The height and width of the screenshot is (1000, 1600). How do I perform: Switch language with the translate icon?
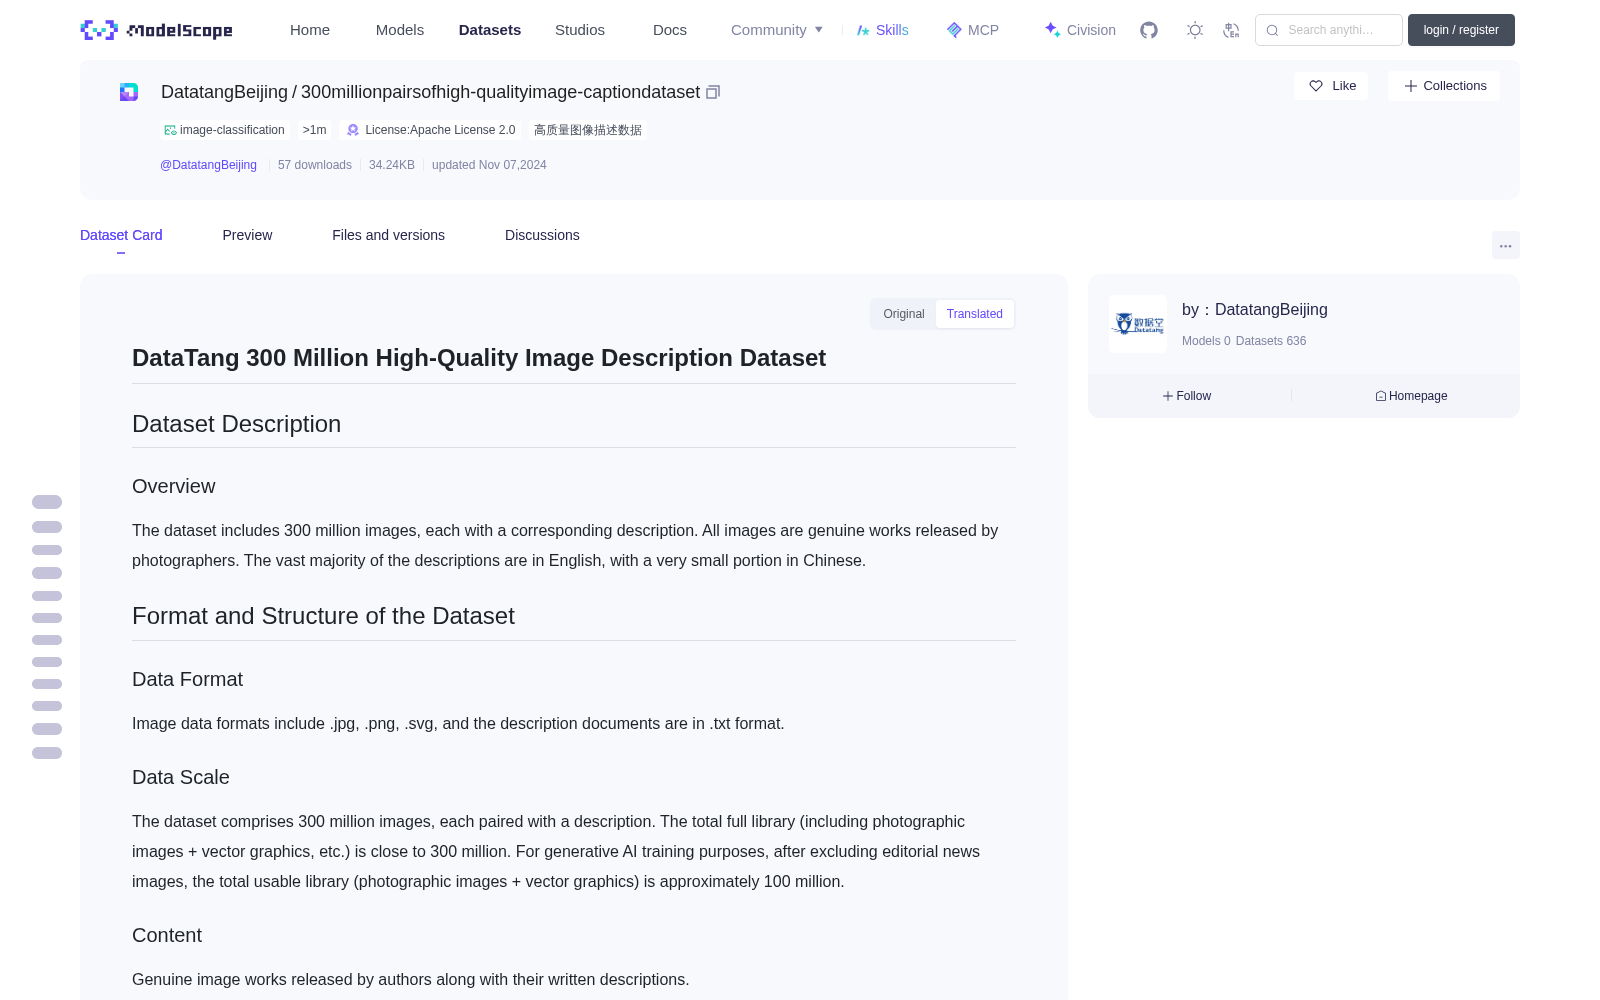1231,30
